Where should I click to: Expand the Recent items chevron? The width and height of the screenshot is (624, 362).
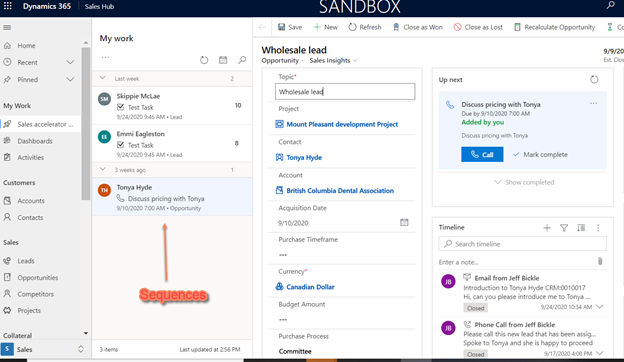pos(70,62)
